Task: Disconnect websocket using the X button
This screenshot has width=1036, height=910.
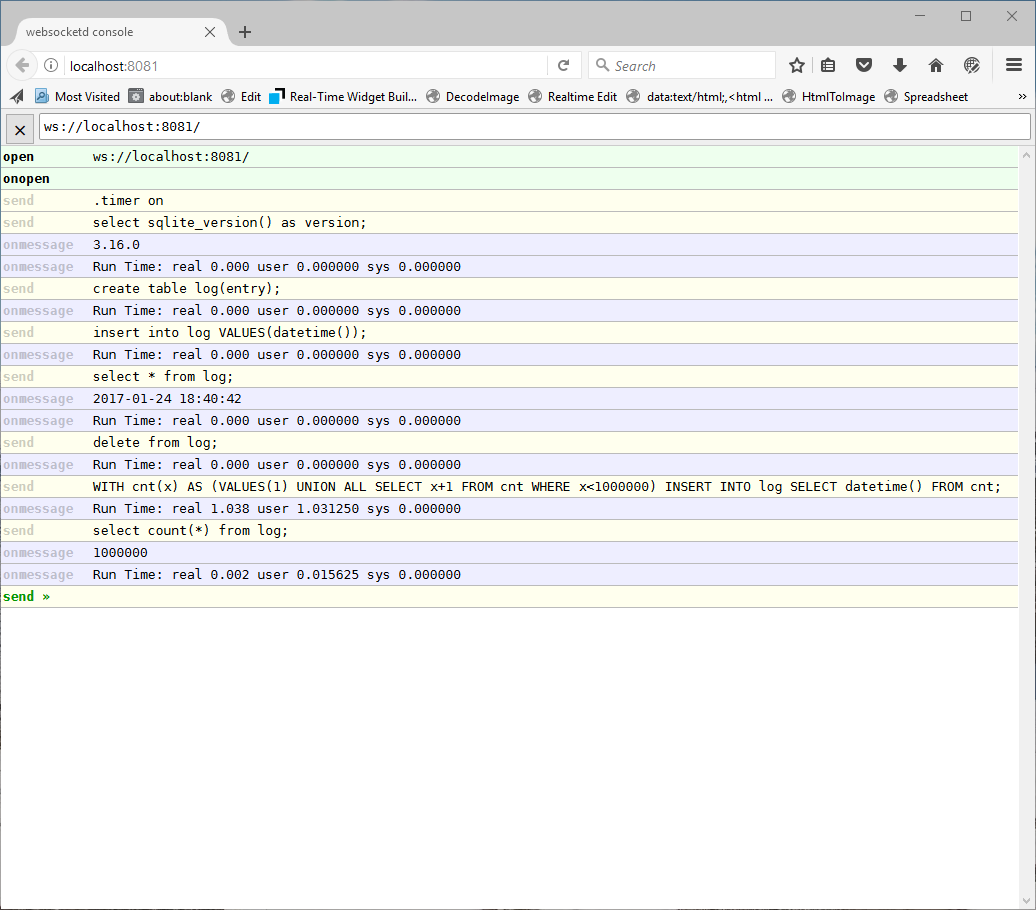Action: [x=20, y=129]
